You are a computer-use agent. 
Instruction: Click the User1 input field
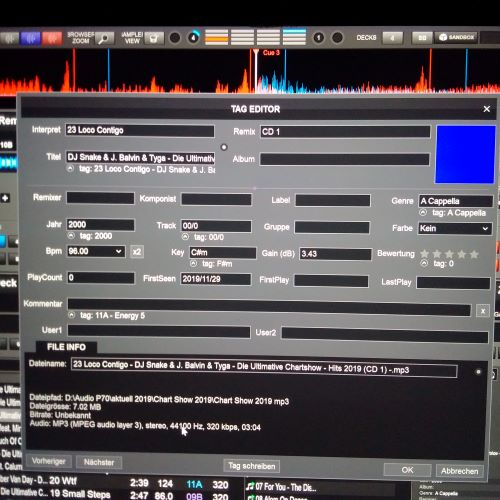tap(159, 332)
